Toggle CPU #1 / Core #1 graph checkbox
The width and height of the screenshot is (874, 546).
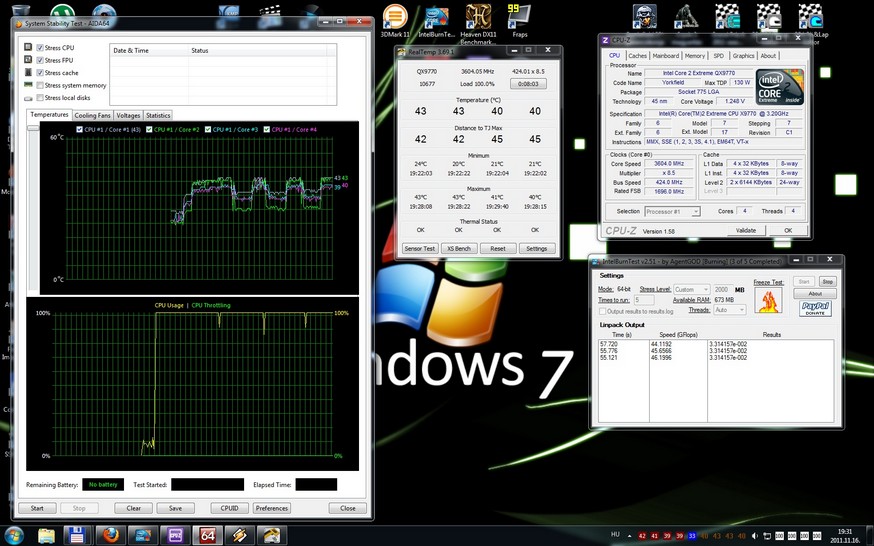coord(79,129)
